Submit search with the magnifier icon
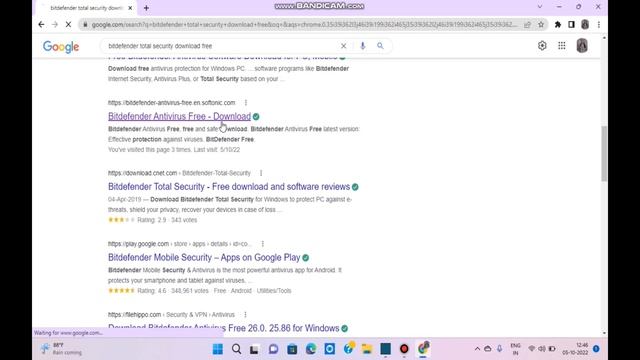 pos(380,46)
